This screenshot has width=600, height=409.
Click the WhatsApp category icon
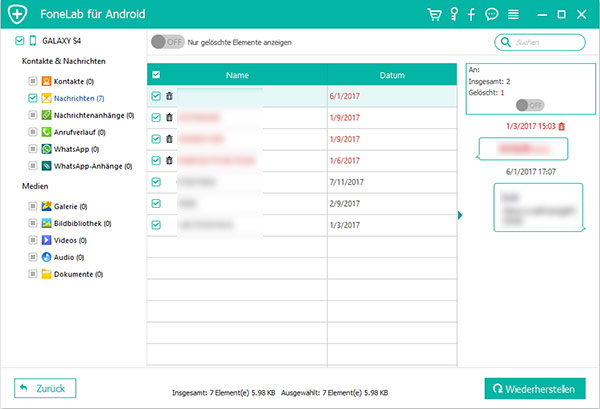(x=47, y=148)
